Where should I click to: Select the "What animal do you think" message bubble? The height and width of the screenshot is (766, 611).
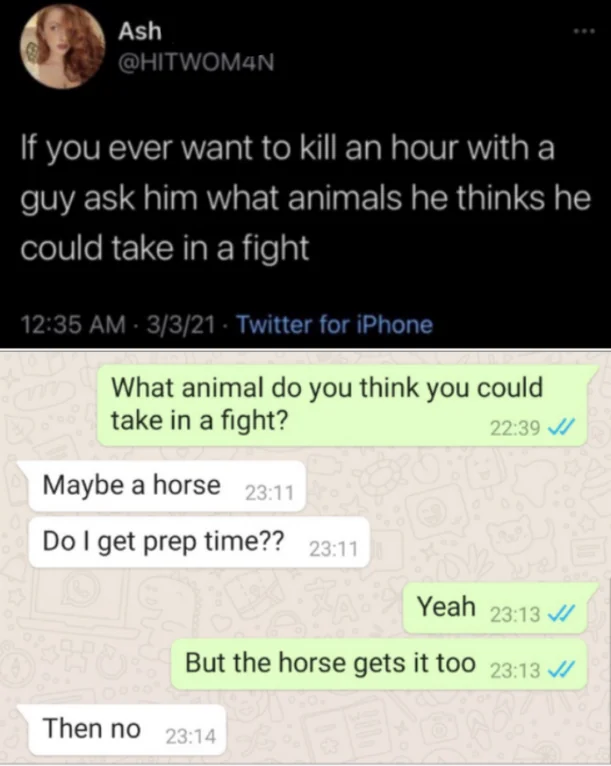pos(342,405)
